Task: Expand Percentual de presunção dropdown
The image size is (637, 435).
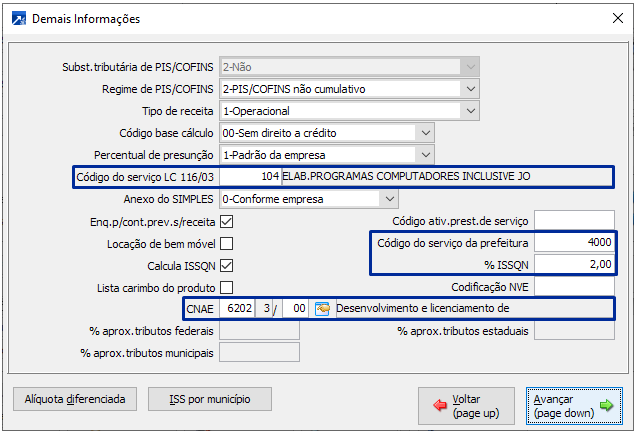Action: pos(425,155)
